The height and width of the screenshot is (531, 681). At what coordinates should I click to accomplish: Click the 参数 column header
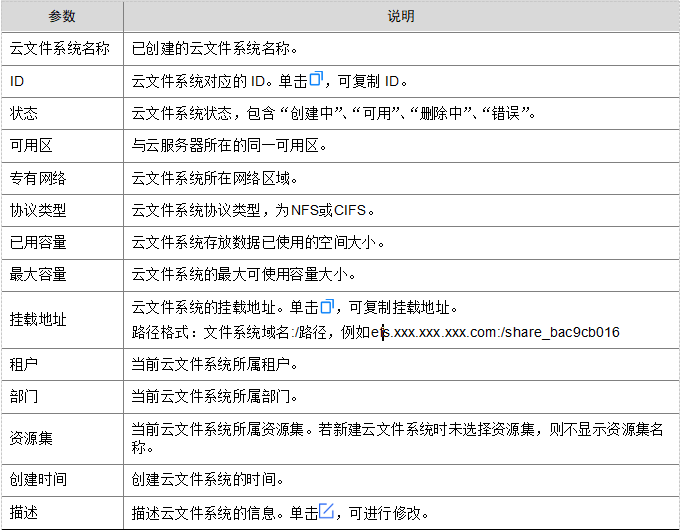point(62,16)
